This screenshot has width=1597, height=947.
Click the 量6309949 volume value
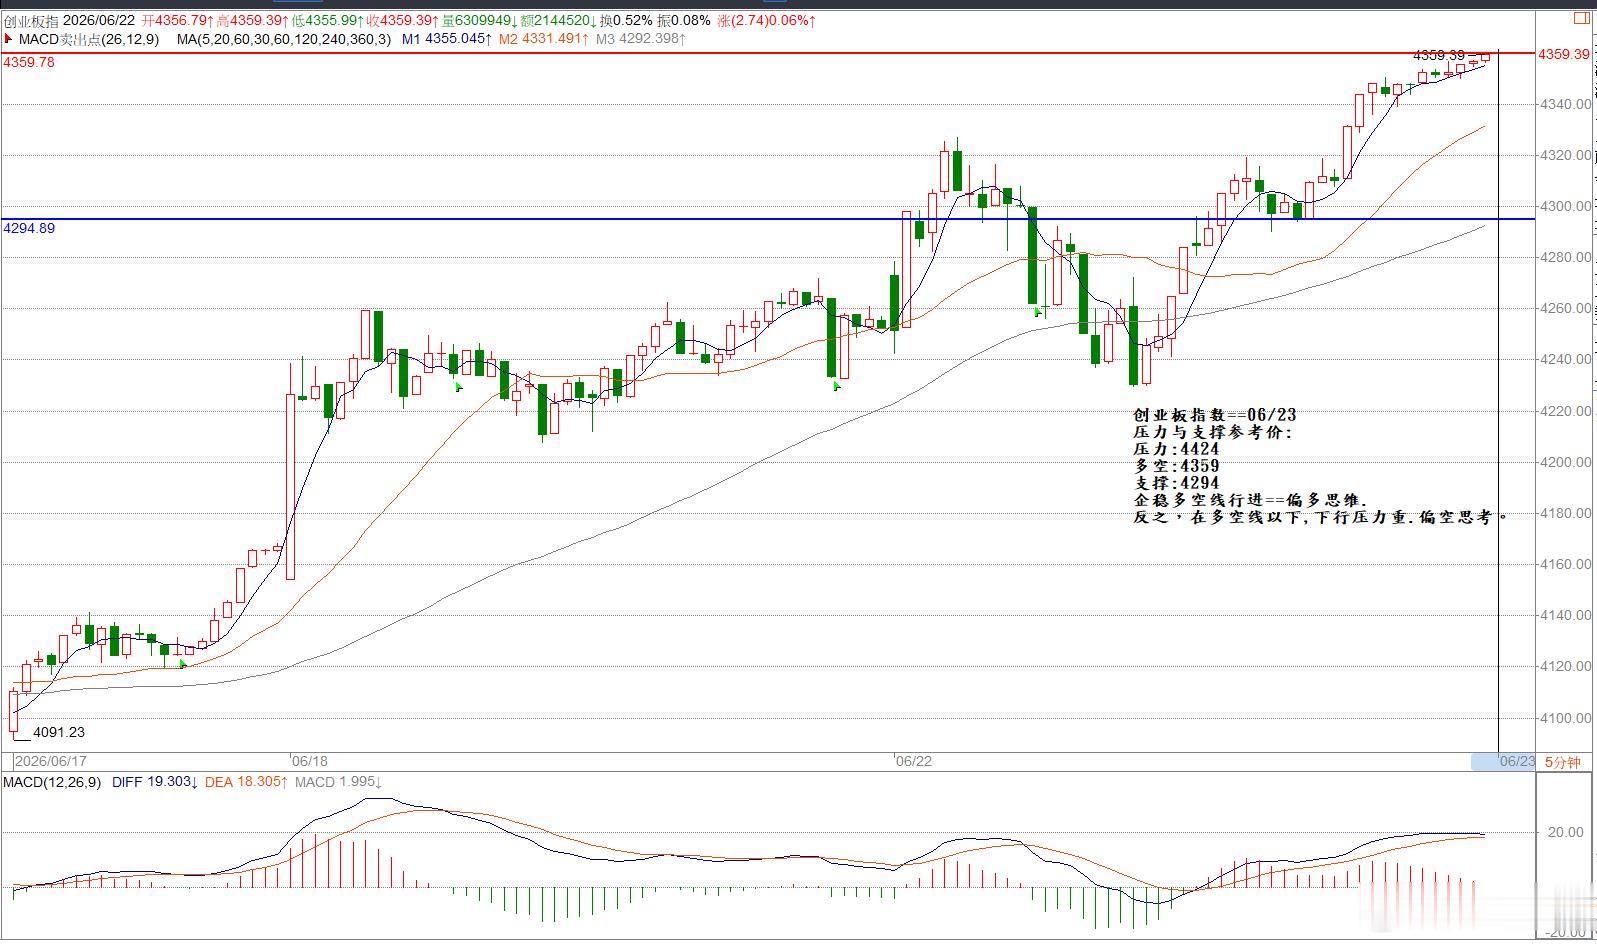[481, 20]
